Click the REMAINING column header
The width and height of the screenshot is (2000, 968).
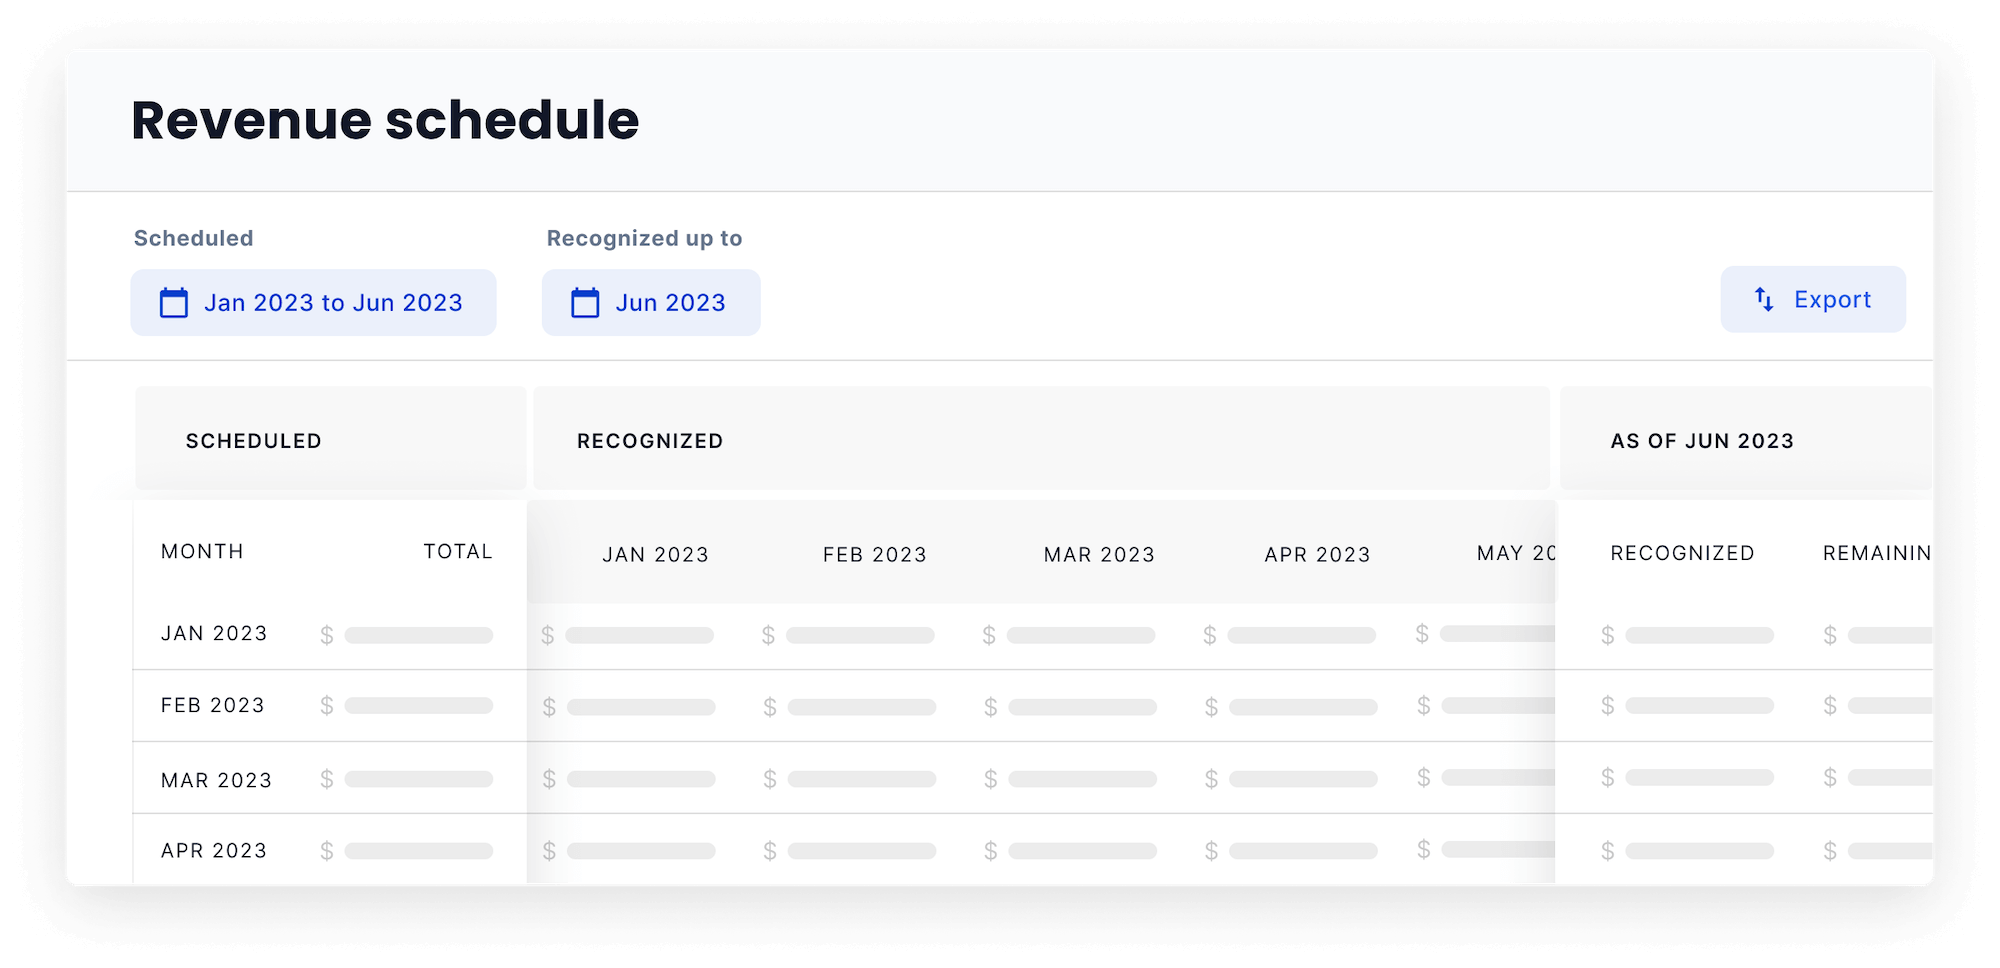[1877, 553]
